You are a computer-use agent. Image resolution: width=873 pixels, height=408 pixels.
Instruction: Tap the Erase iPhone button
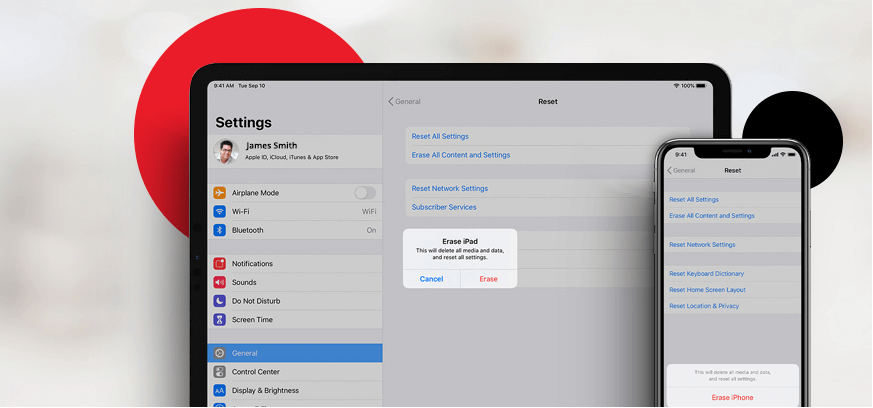coord(732,397)
